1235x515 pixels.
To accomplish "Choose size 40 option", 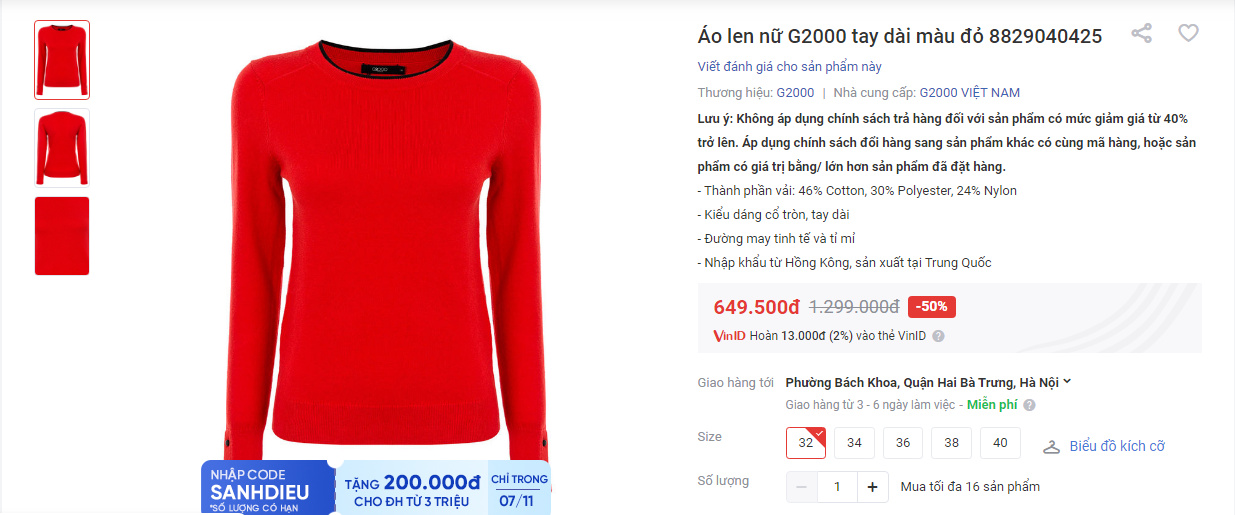I will pos(1000,443).
